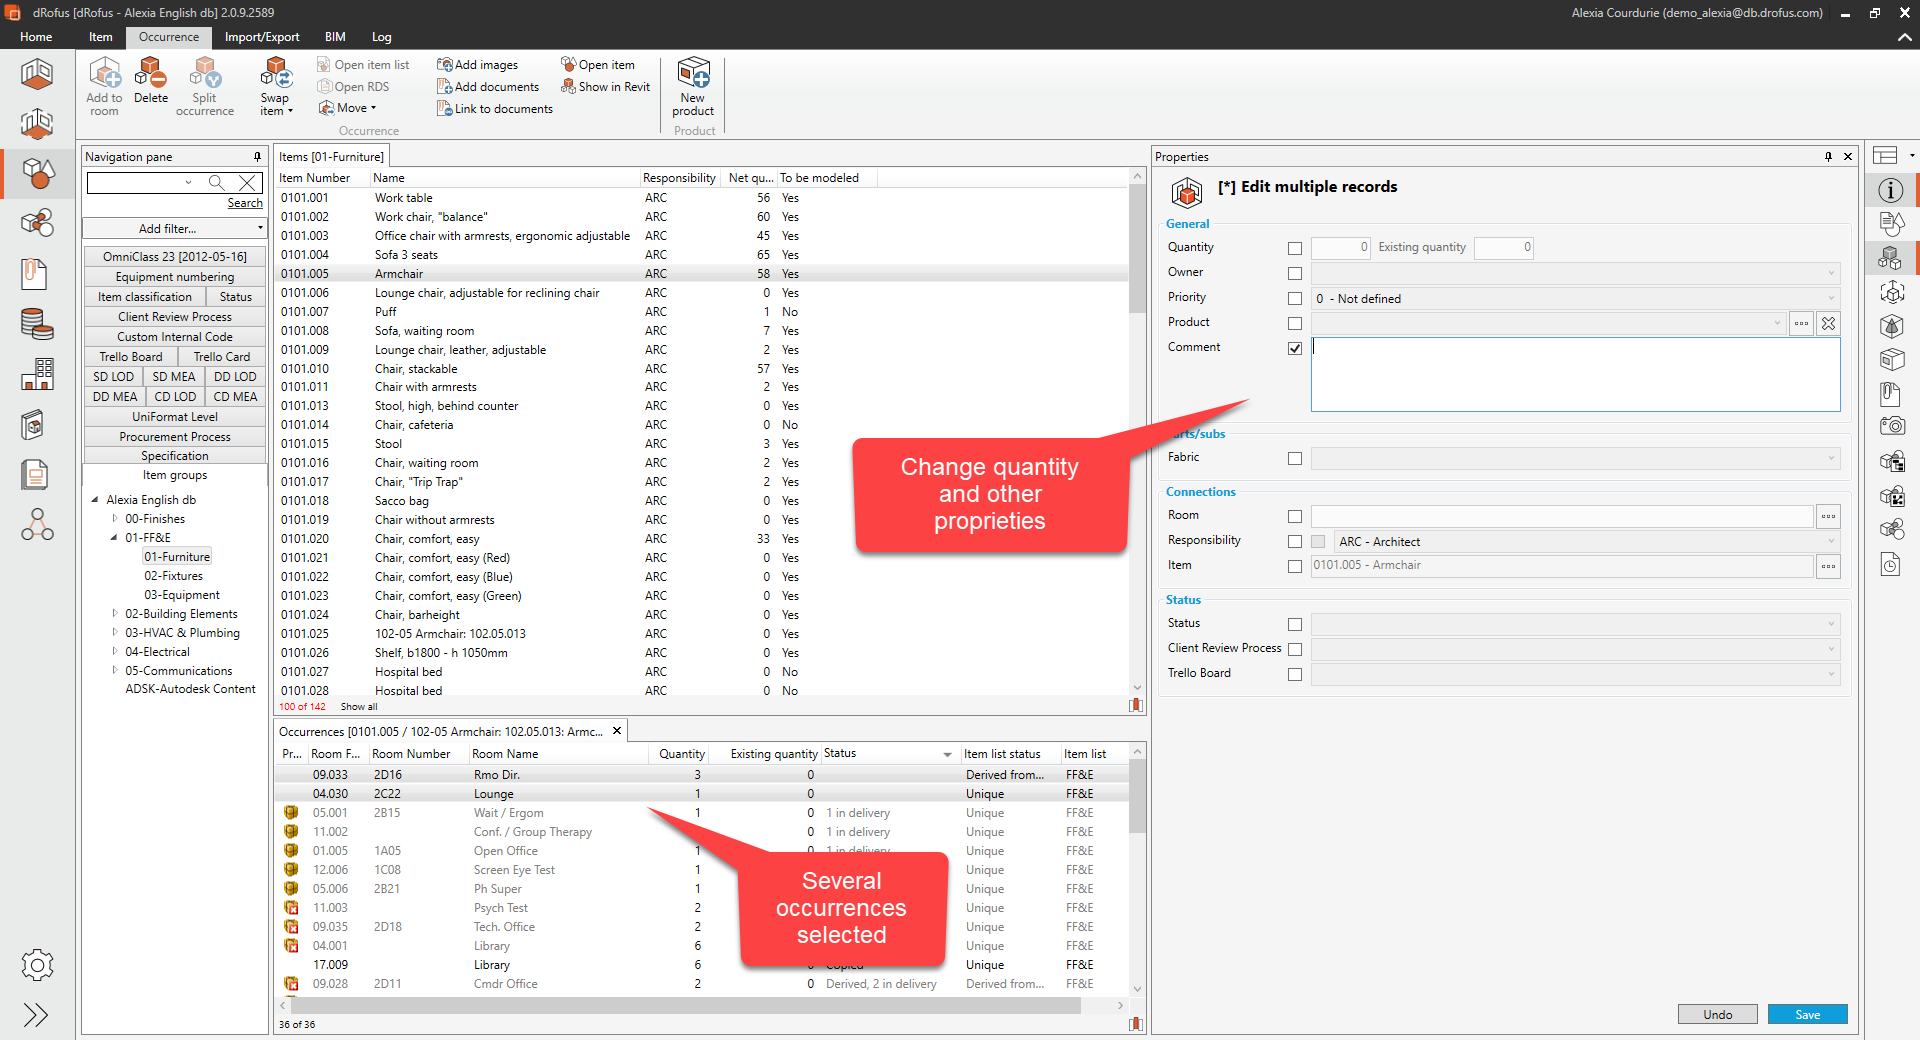
Task: Click inside the Comment text box
Action: (x=1575, y=375)
